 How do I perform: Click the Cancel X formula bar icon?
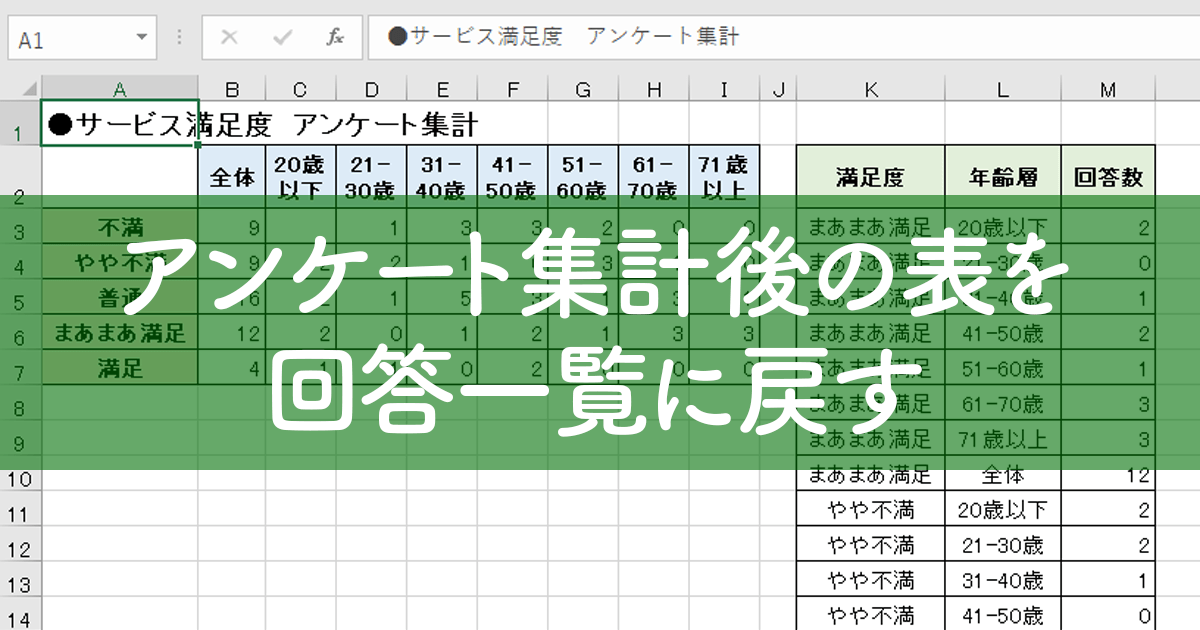pyautogui.click(x=229, y=38)
